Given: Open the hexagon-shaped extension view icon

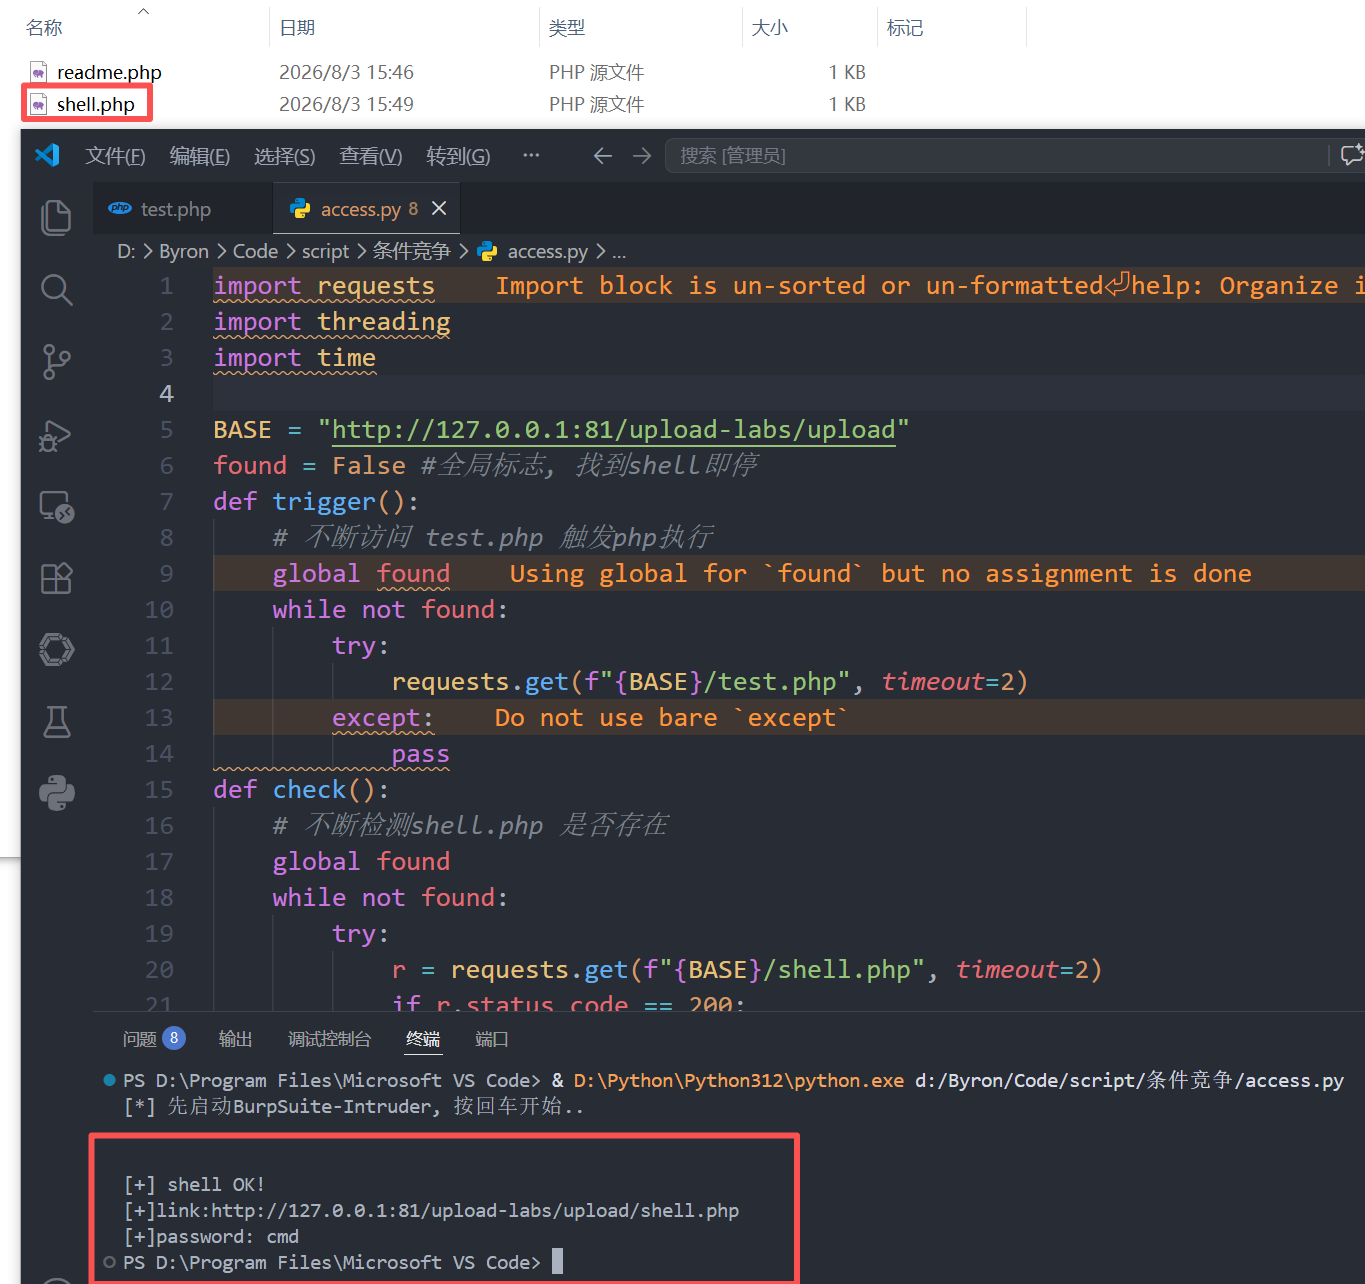Looking at the screenshot, I should (56, 650).
